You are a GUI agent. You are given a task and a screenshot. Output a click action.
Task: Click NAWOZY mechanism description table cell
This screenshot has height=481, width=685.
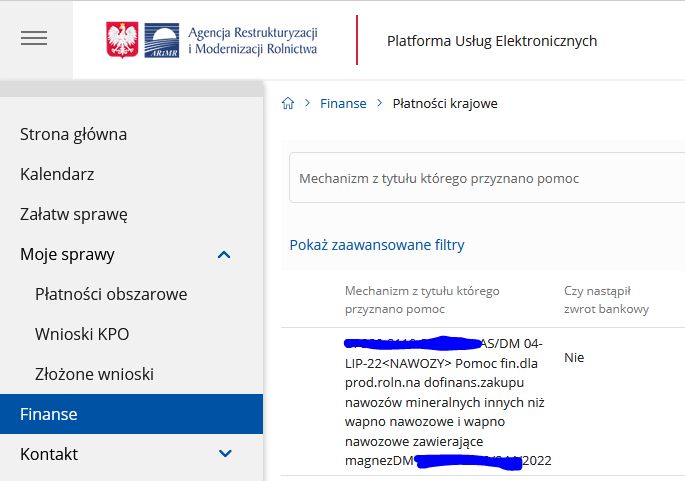[448, 402]
